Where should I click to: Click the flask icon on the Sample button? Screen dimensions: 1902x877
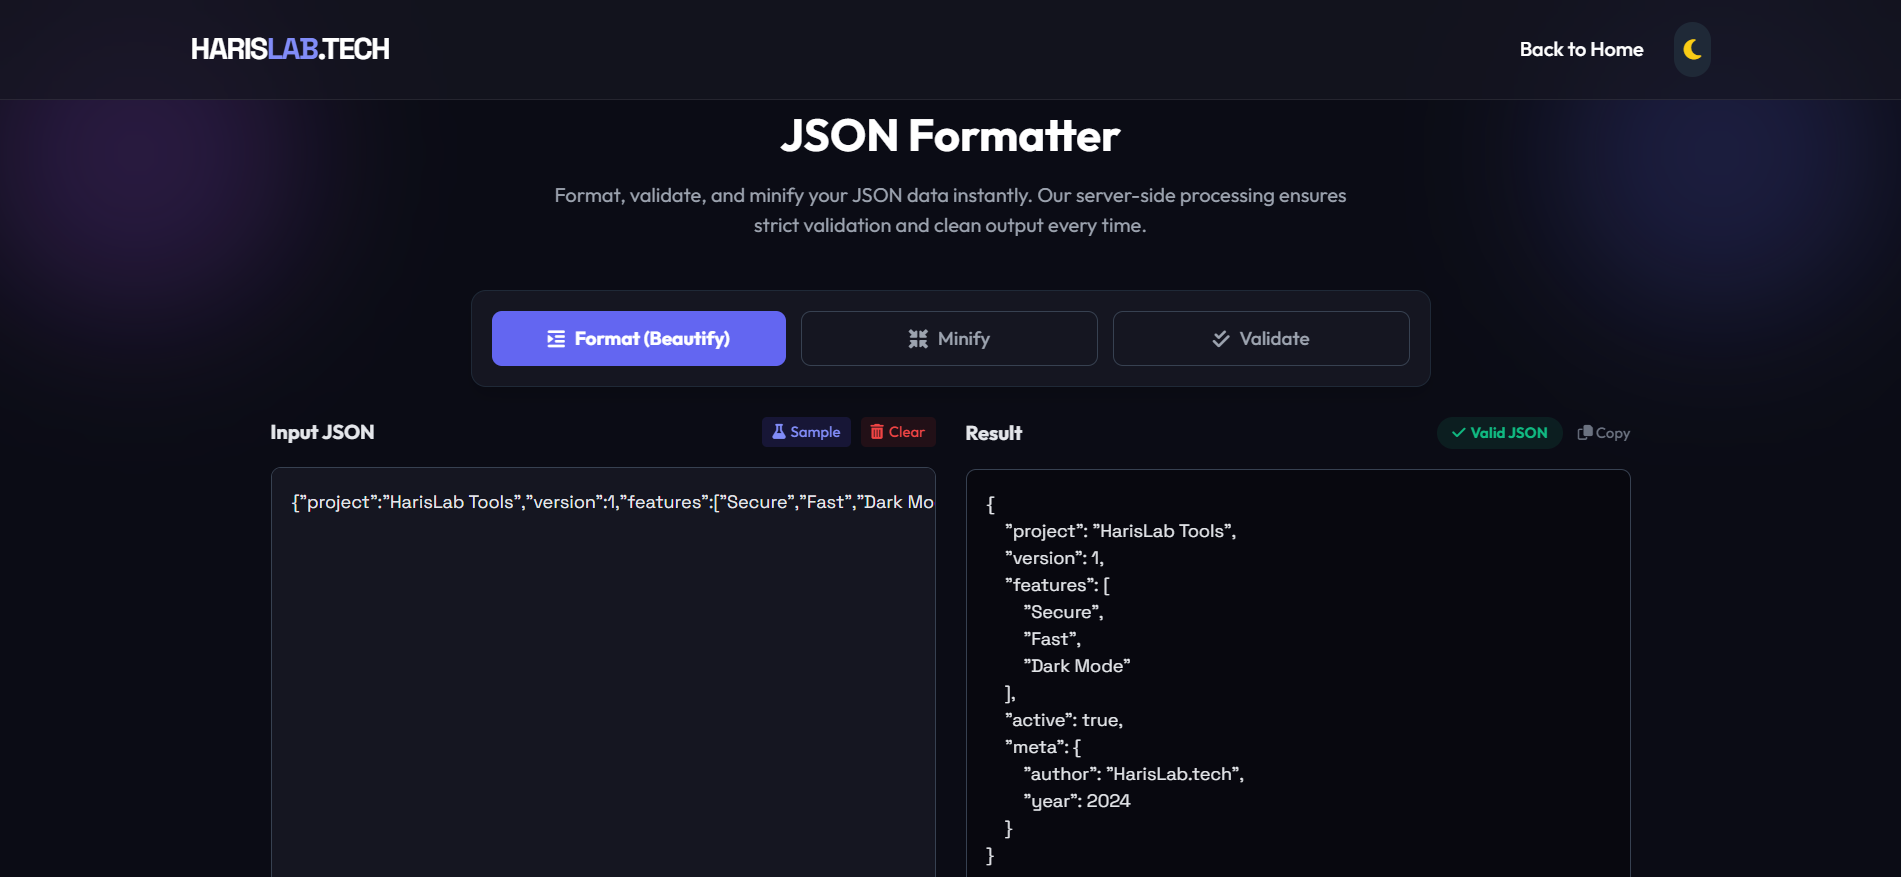(x=779, y=432)
